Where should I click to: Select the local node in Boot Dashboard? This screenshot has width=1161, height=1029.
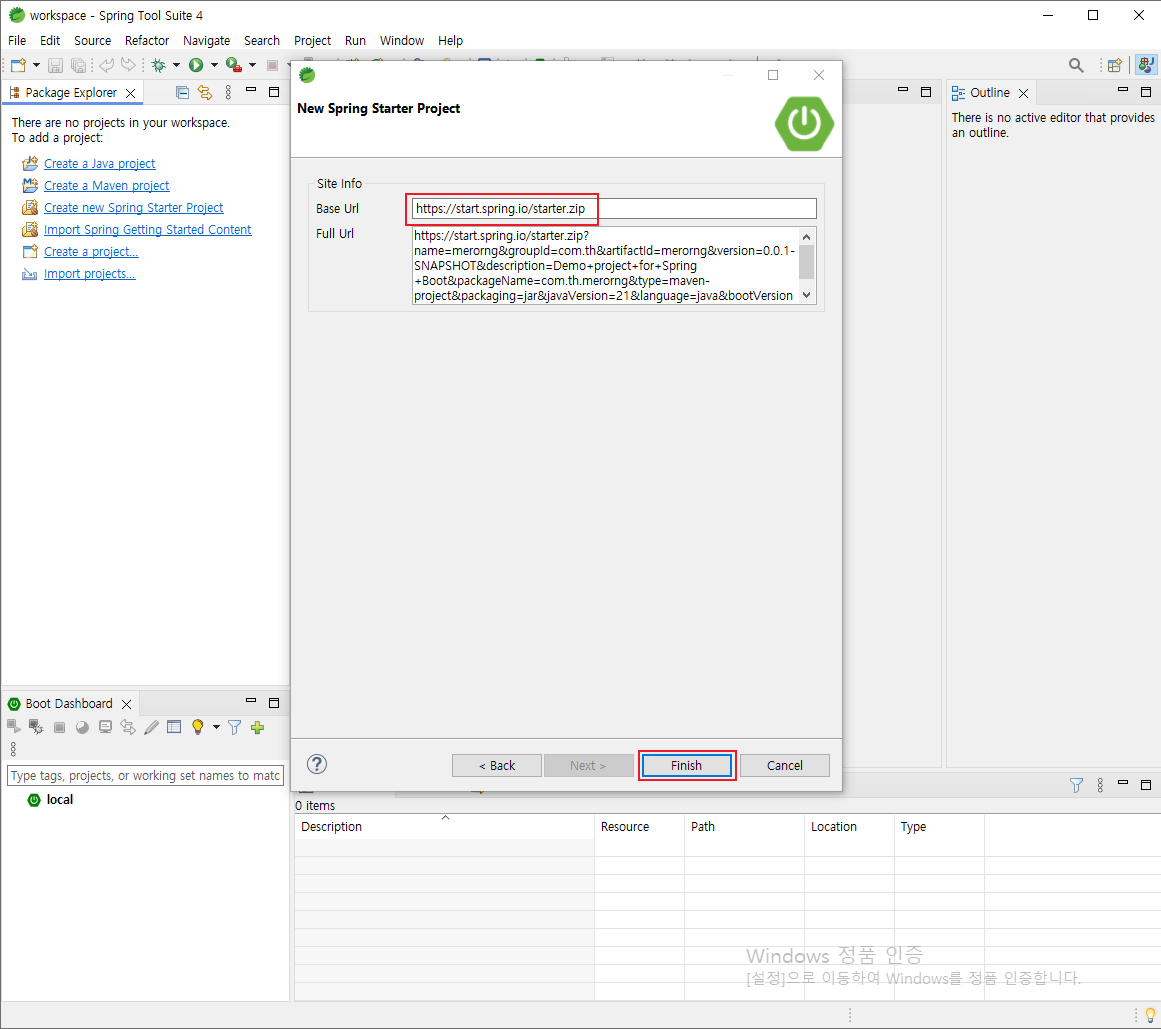coord(59,800)
